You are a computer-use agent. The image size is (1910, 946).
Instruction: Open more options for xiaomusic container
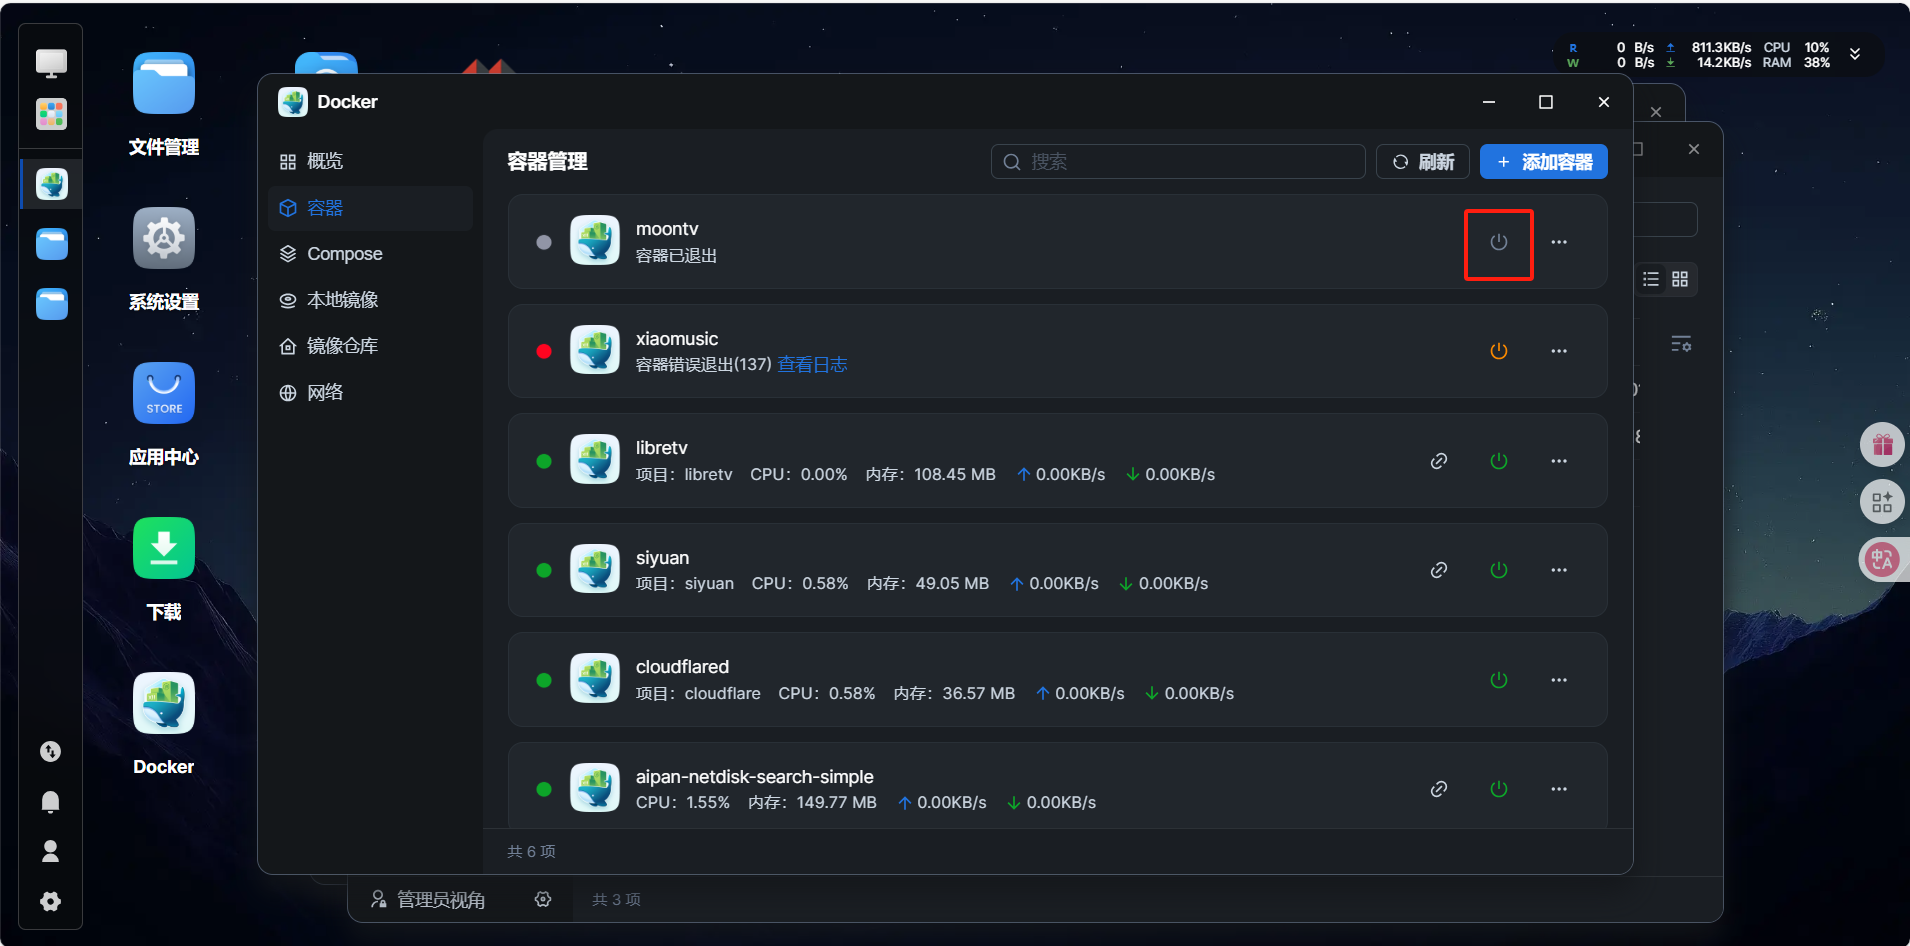1559,351
